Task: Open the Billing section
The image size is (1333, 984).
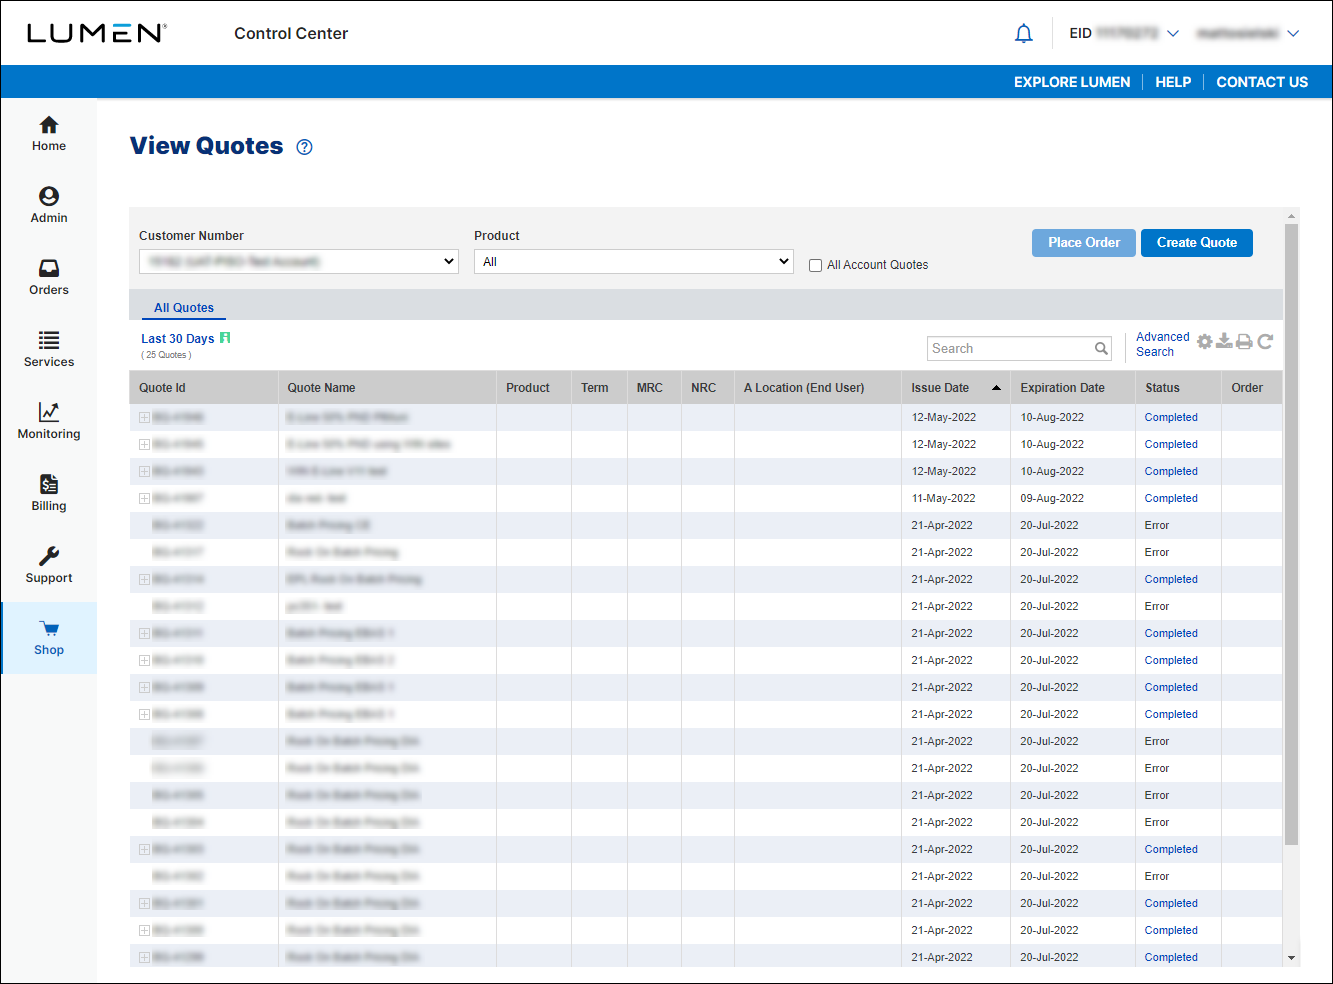Action: (x=49, y=494)
